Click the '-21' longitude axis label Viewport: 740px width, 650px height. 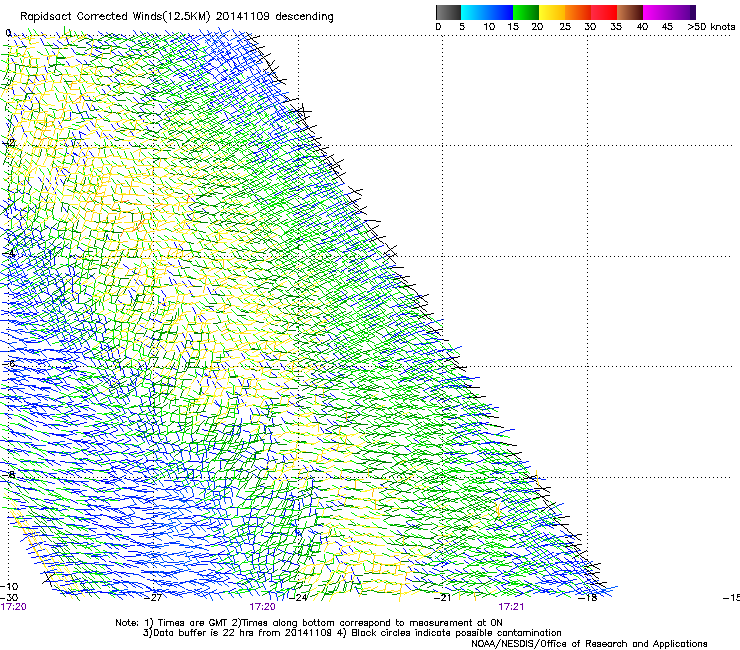point(443,598)
